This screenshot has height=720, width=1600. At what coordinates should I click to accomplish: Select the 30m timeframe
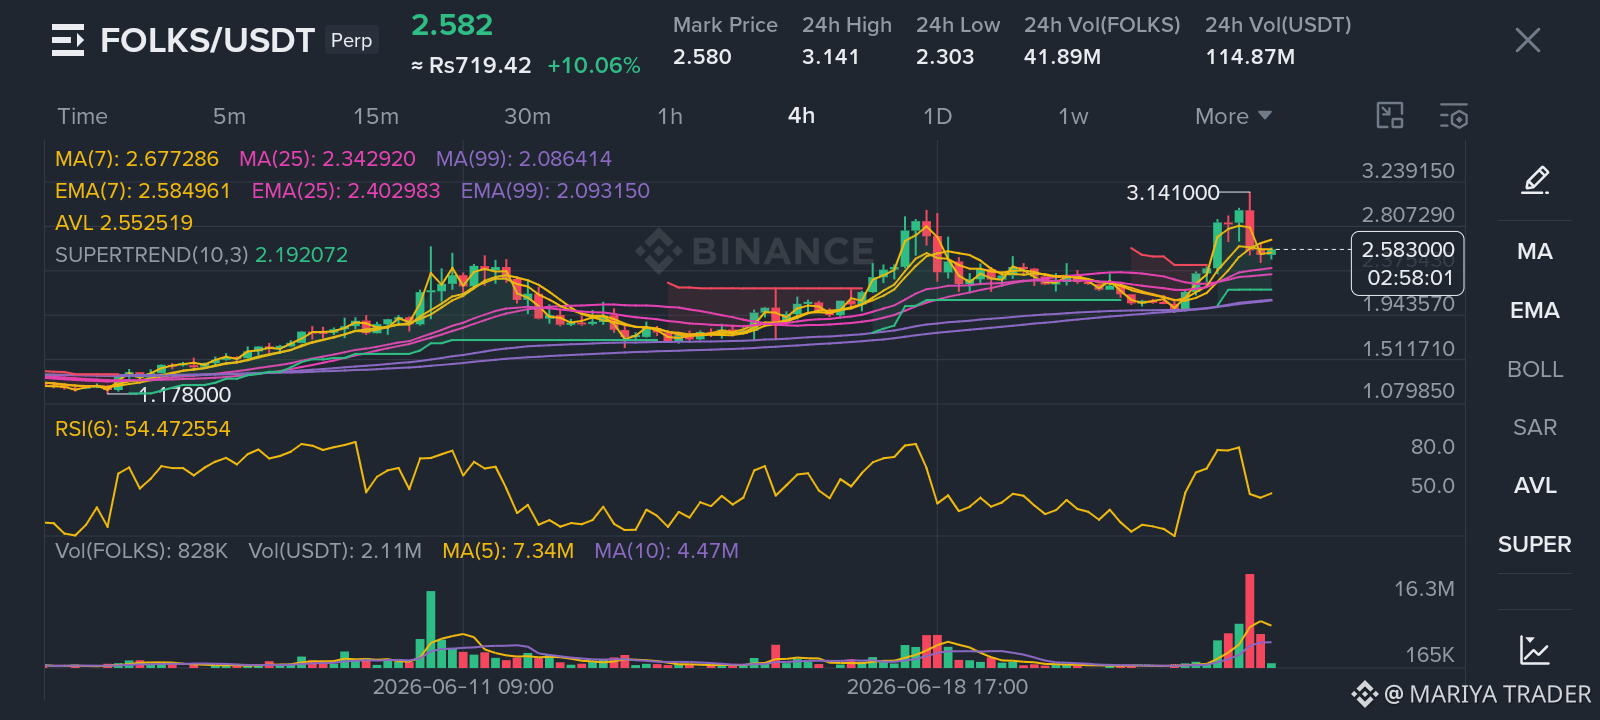(x=527, y=116)
